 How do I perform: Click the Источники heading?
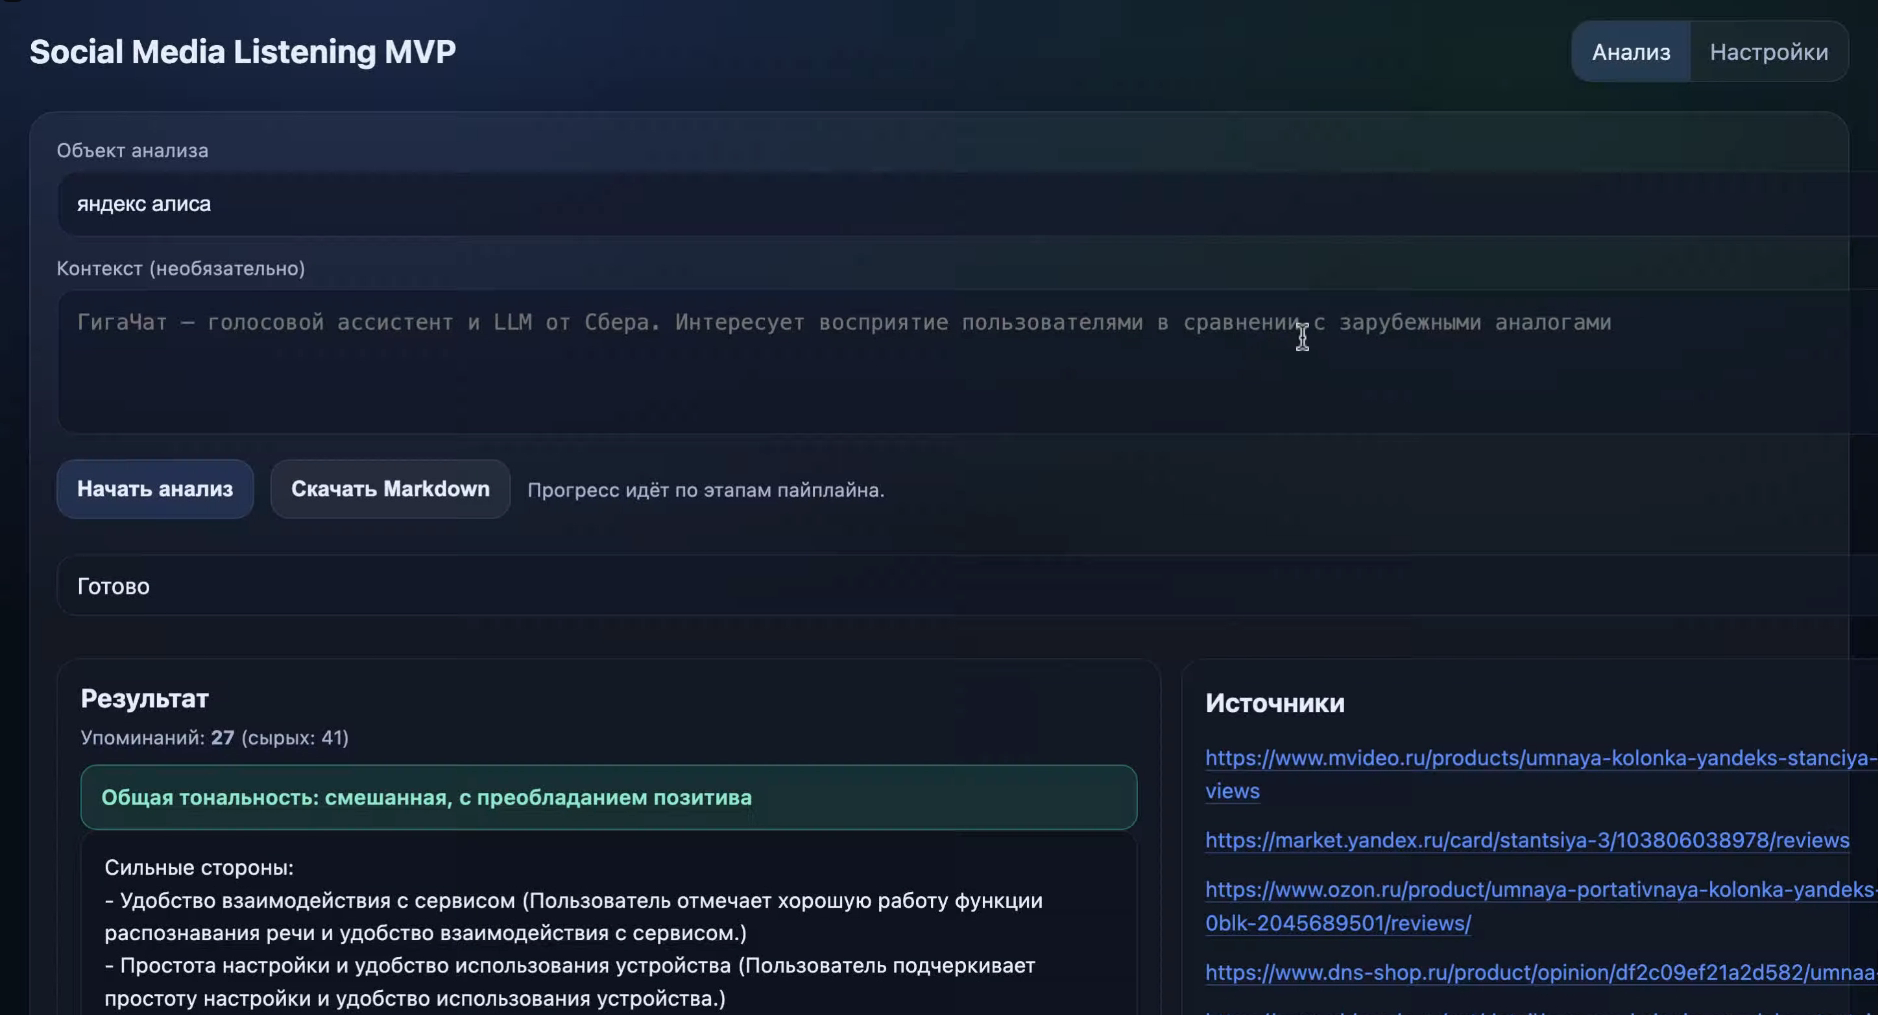coord(1275,703)
